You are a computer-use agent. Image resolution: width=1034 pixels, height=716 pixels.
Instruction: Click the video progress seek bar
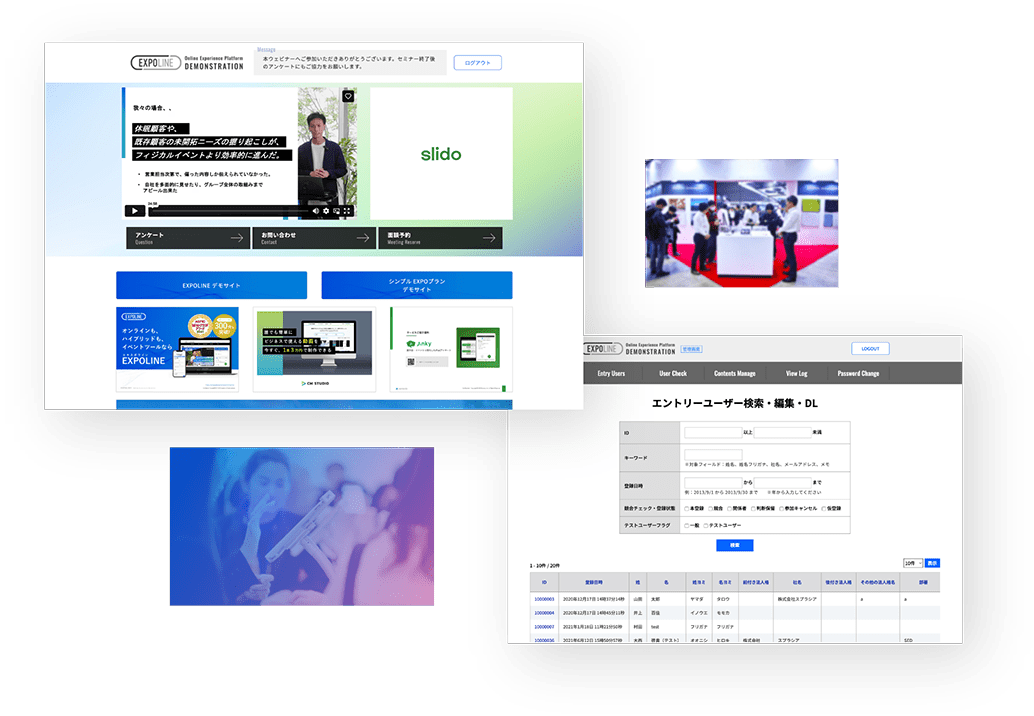pos(230,211)
